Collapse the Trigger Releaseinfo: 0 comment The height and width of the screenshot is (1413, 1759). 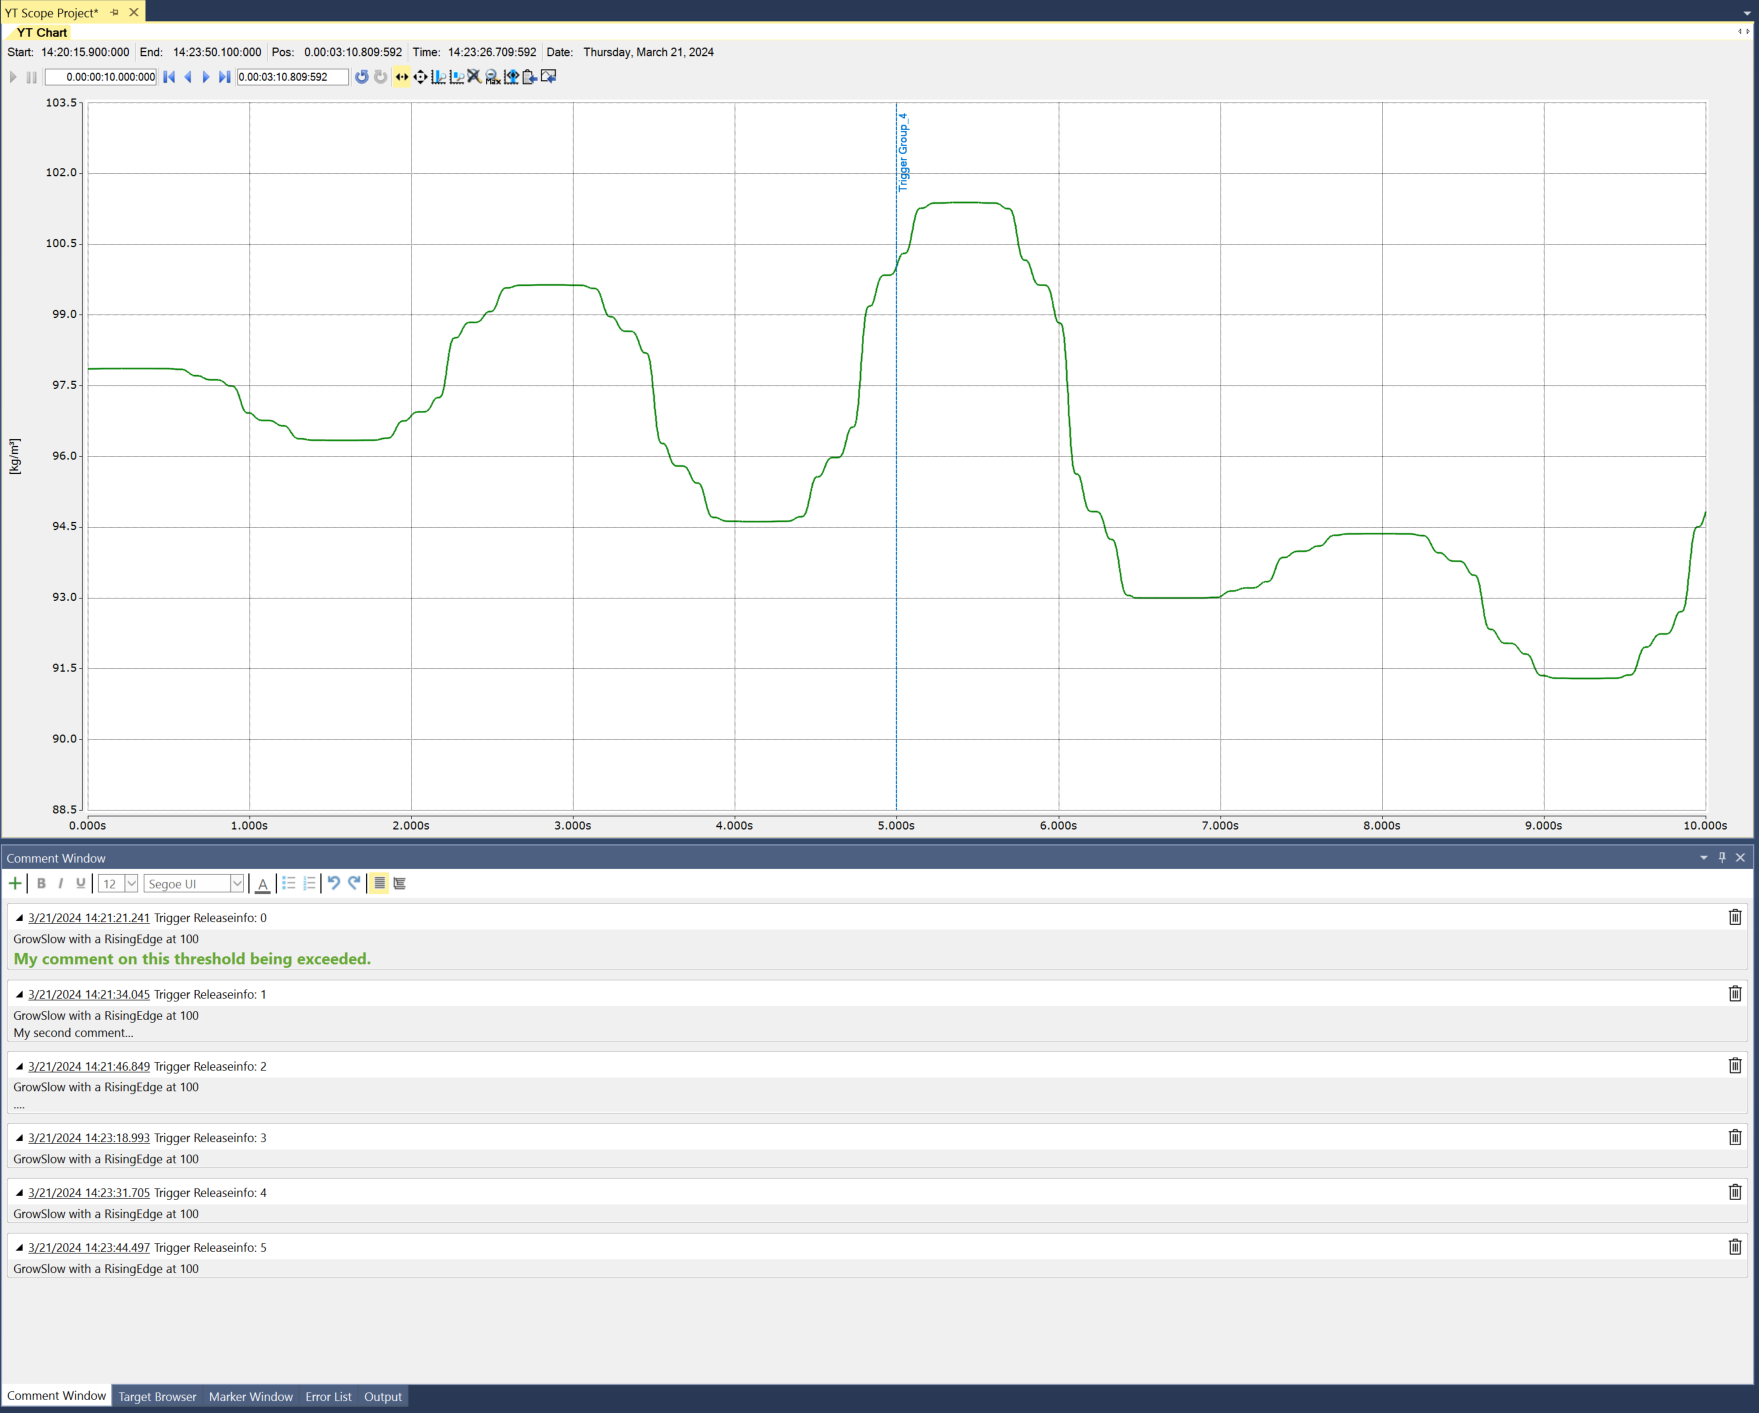point(19,918)
